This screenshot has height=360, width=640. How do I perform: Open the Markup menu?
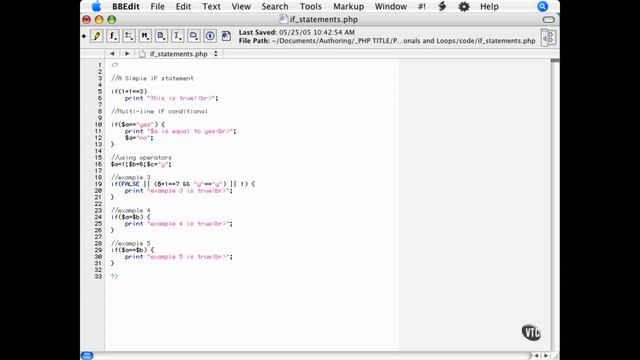click(349, 7)
